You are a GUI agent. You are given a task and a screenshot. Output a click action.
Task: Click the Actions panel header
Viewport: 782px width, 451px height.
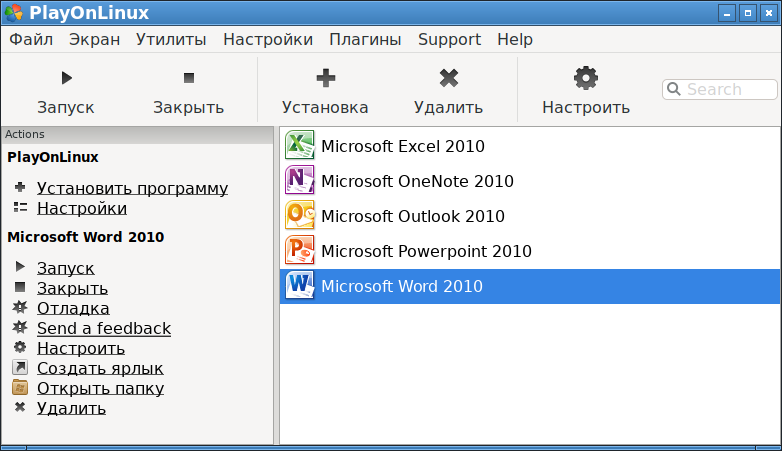137,135
